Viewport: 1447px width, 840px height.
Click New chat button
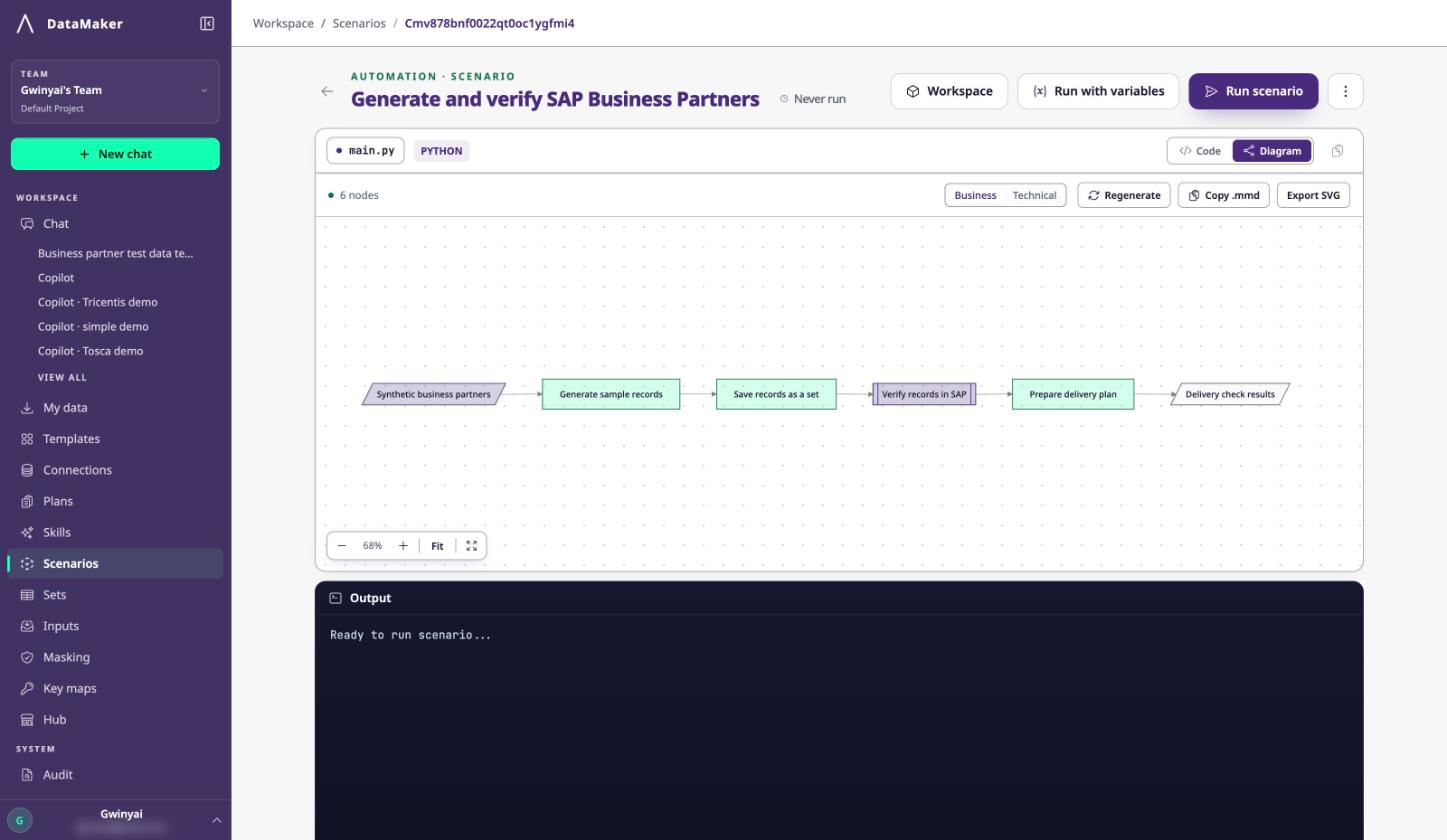pyautogui.click(x=115, y=154)
